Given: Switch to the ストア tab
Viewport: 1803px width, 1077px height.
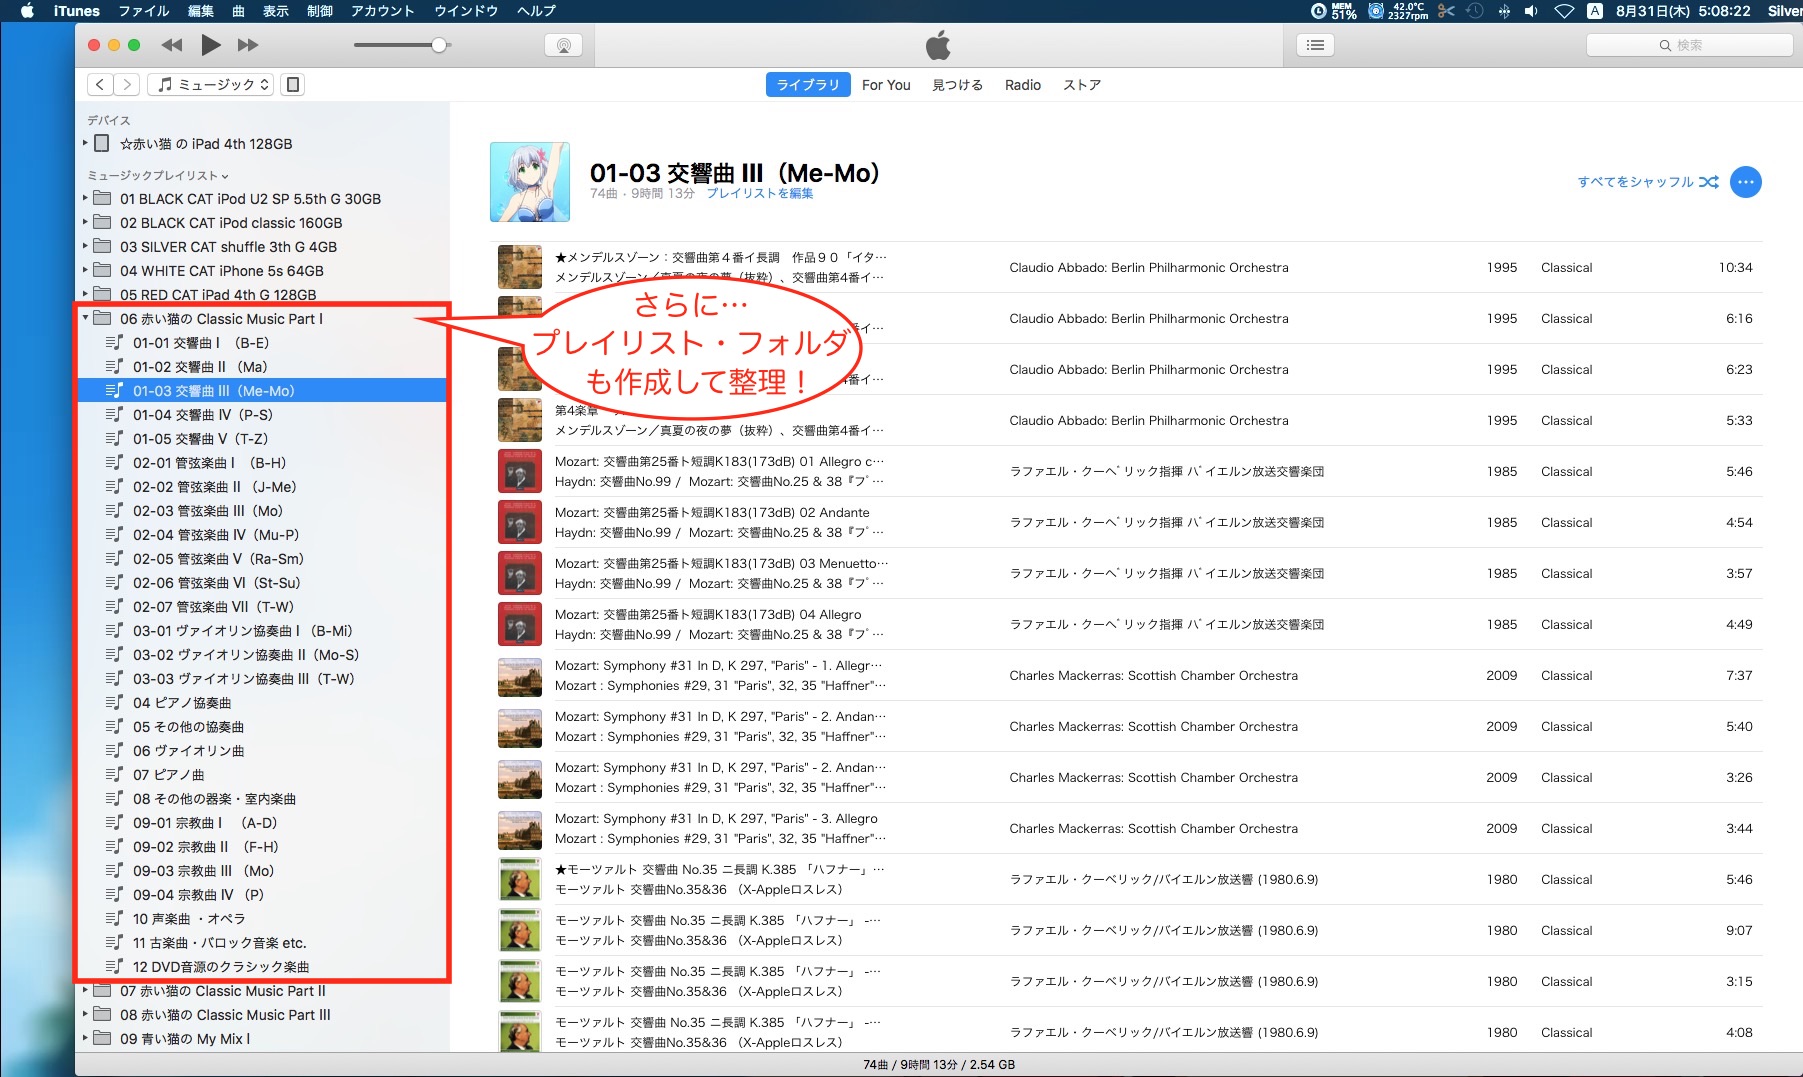Looking at the screenshot, I should pyautogui.click(x=1082, y=85).
